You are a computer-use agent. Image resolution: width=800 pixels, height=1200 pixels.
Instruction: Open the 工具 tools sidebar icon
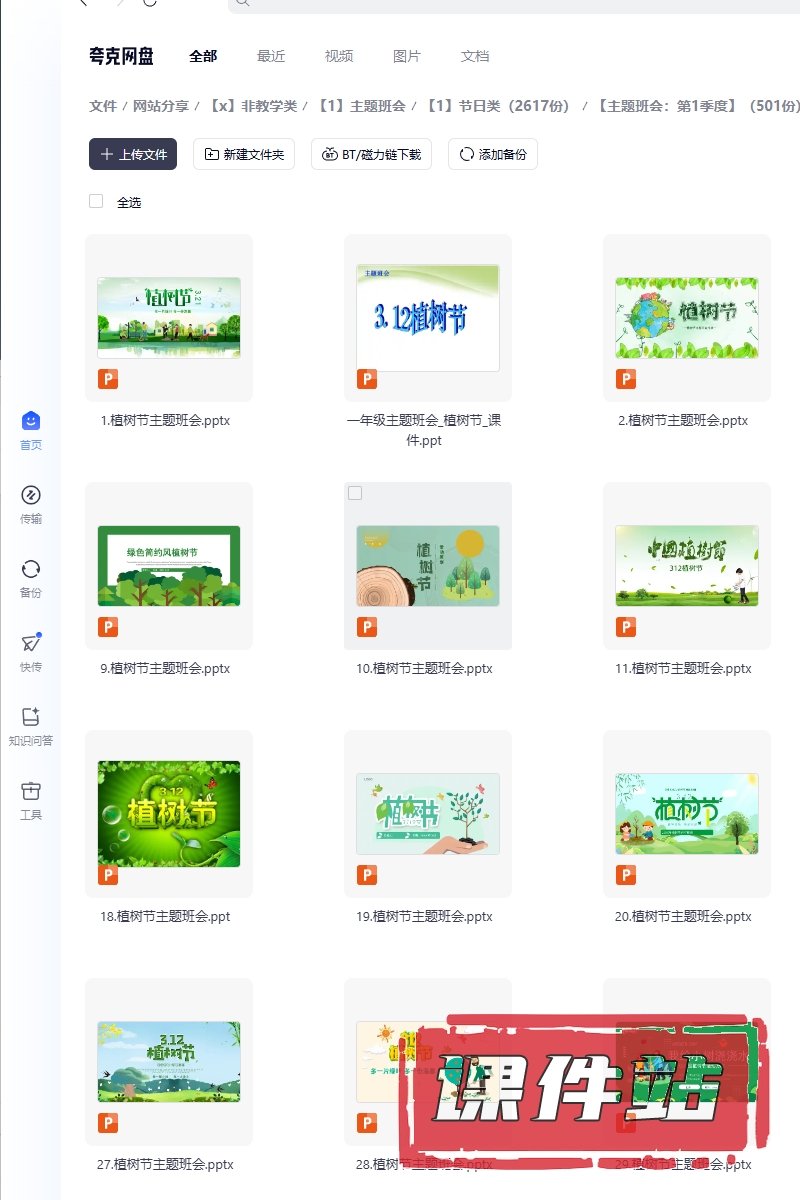coord(31,793)
